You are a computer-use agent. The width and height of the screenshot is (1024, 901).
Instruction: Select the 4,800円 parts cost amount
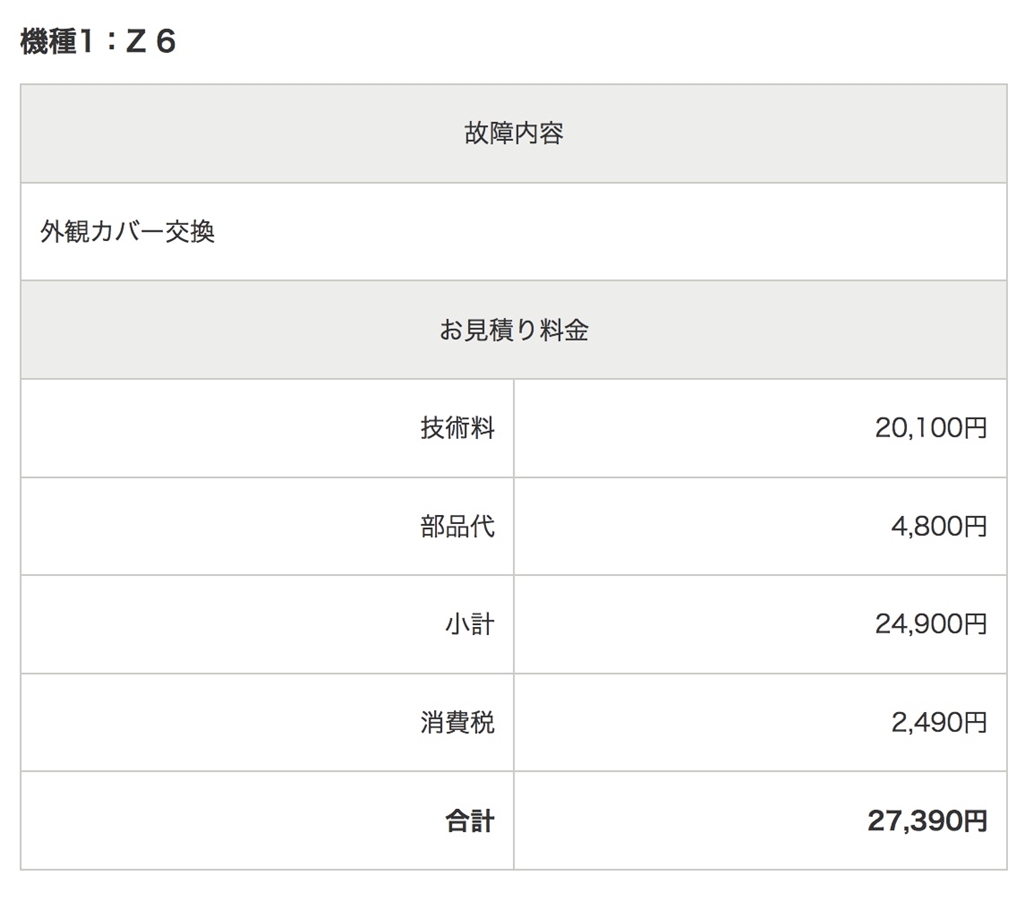coord(939,526)
